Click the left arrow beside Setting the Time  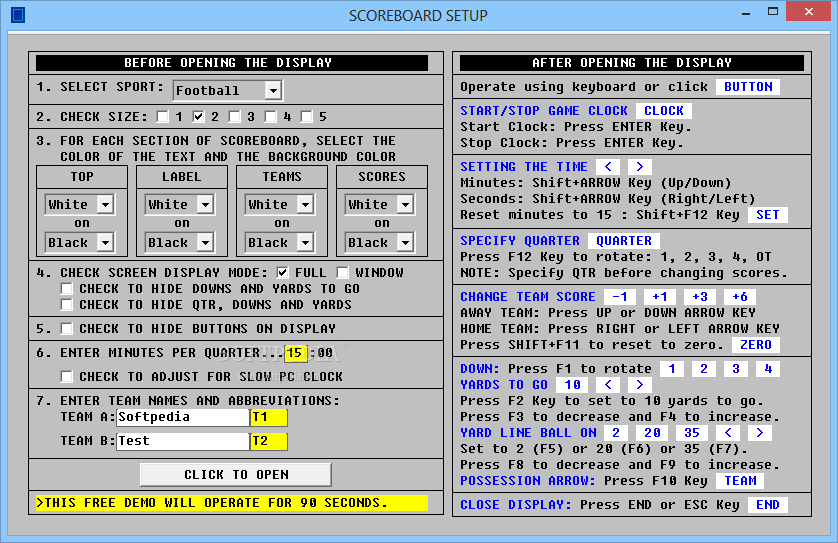(x=608, y=167)
